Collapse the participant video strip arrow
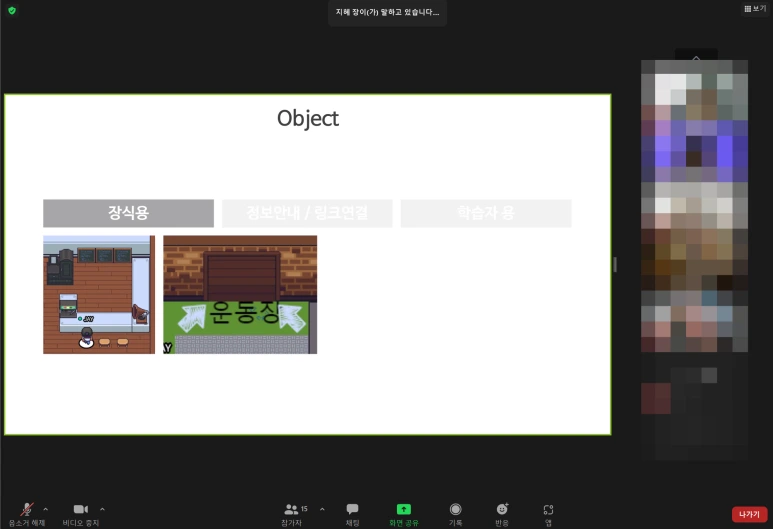Image resolution: width=773 pixels, height=529 pixels. pos(696,58)
